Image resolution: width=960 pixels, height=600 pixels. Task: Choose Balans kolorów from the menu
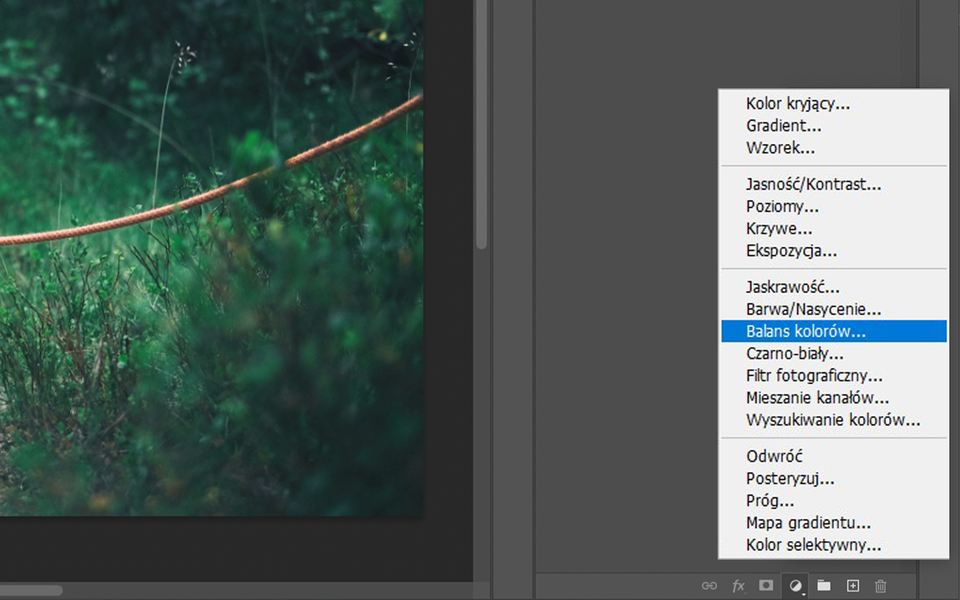pyautogui.click(x=806, y=331)
